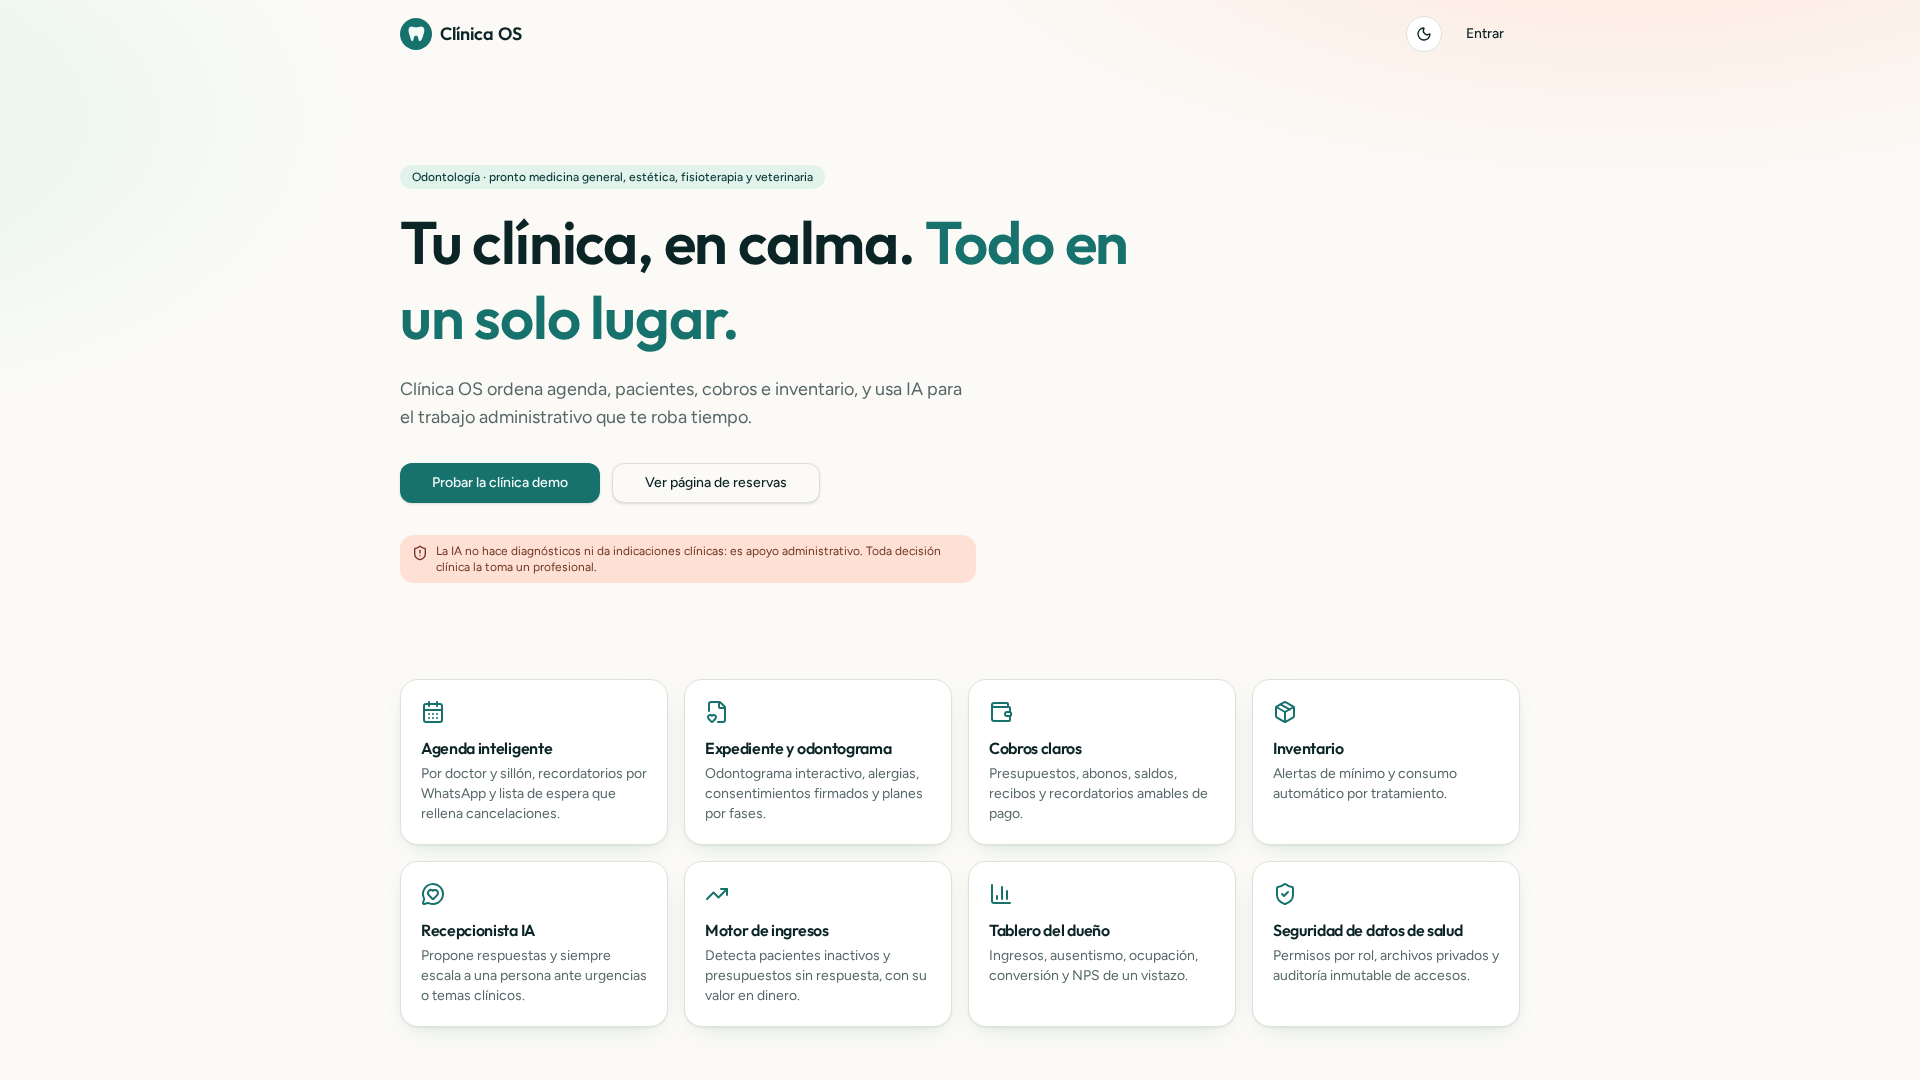Open Ver página de reservas

tap(716, 483)
